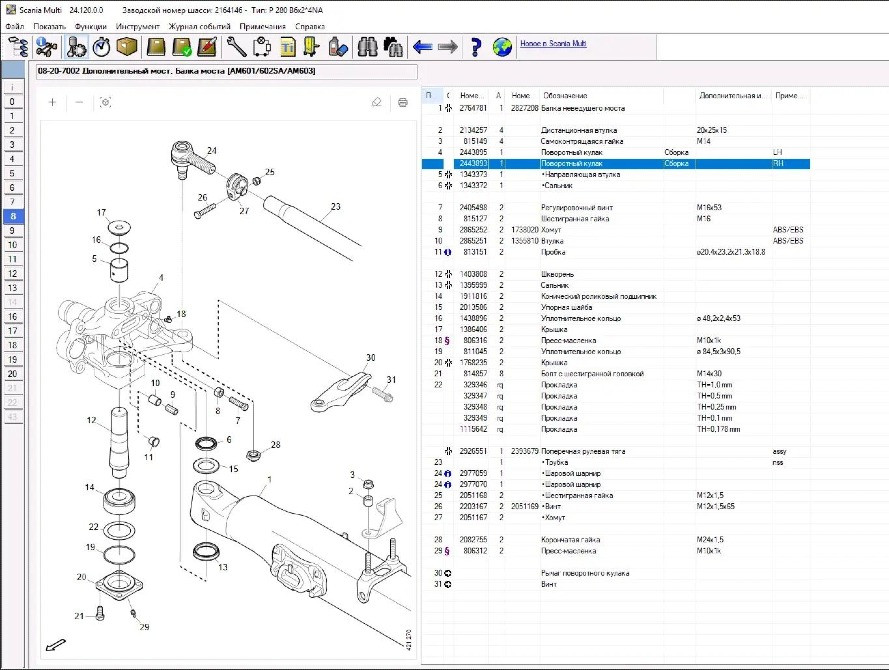This screenshot has width=889, height=670.
Task: Click the double binoculars advanced search icon
Action: pos(393,46)
